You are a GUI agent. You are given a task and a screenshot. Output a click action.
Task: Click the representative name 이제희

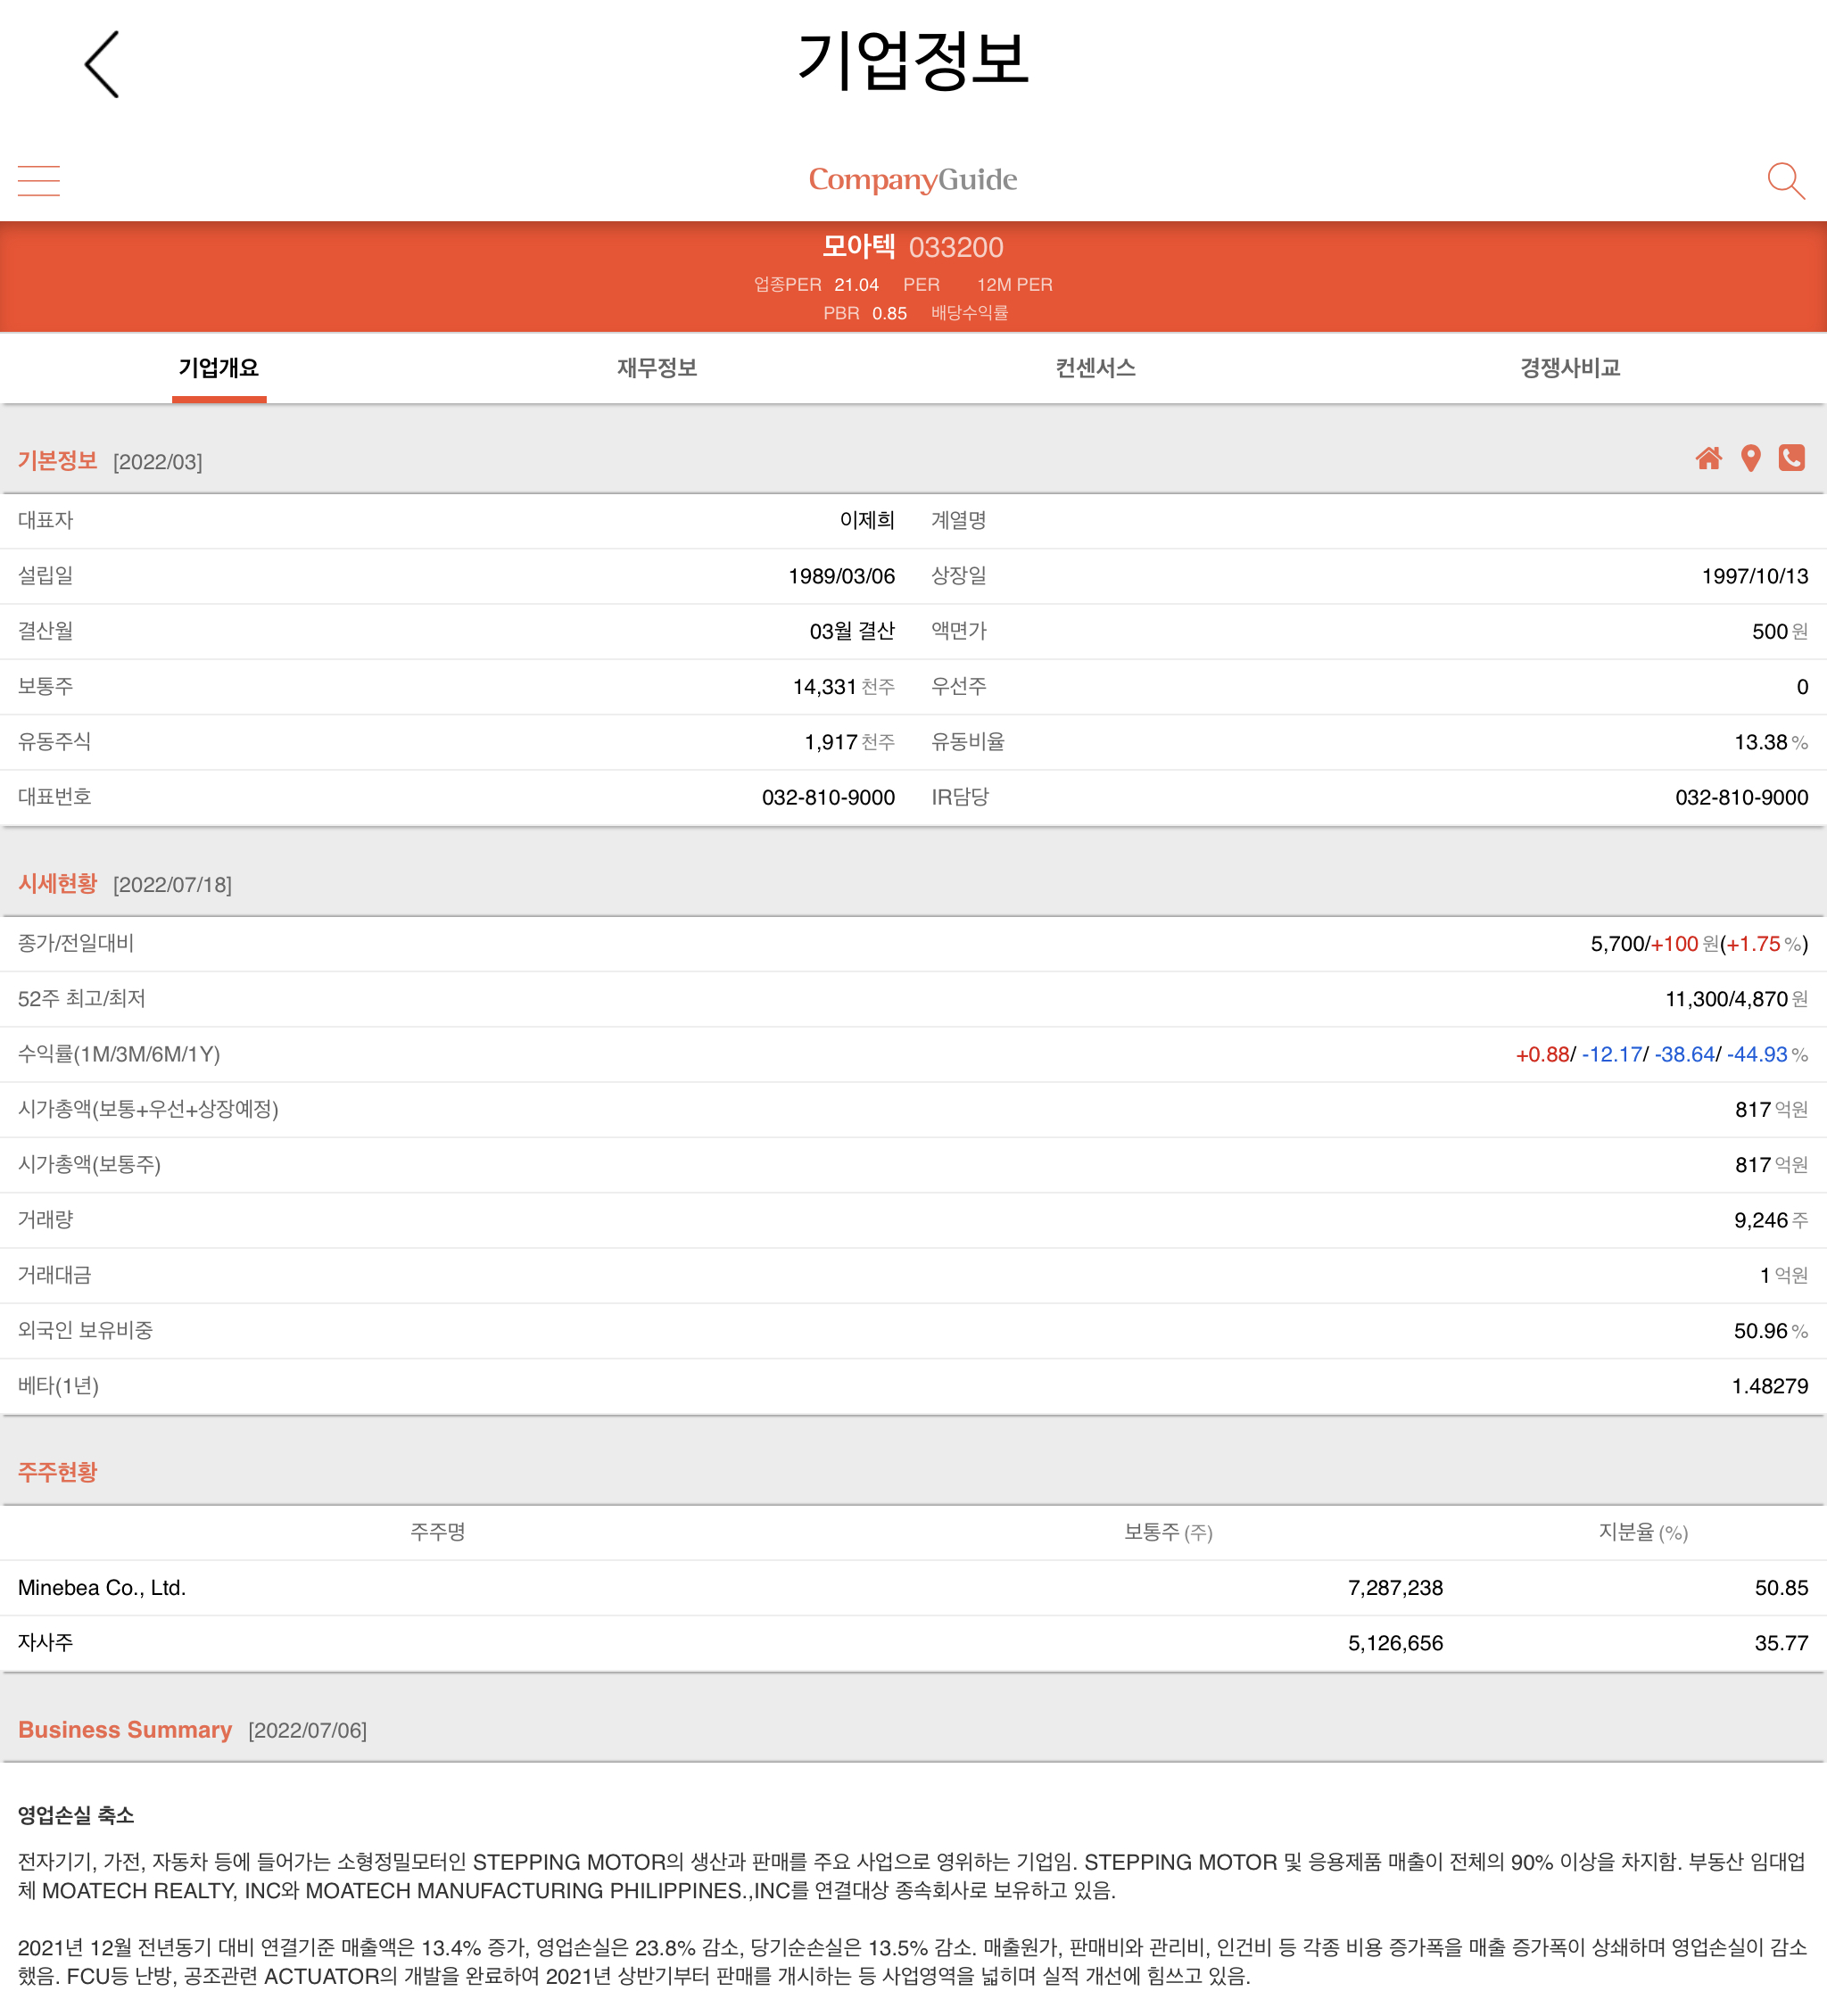point(867,520)
